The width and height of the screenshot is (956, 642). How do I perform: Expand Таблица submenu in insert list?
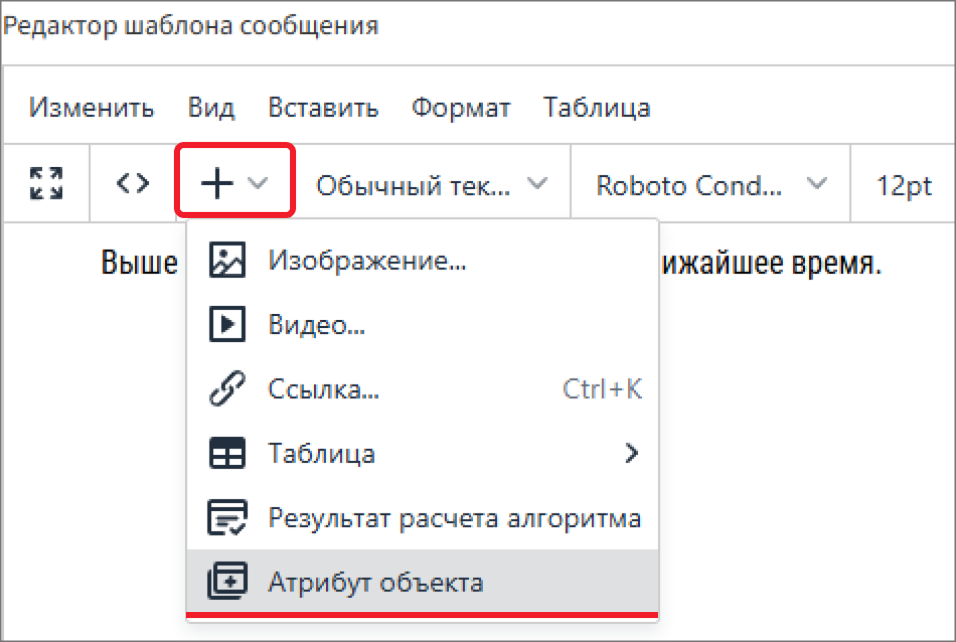422,453
